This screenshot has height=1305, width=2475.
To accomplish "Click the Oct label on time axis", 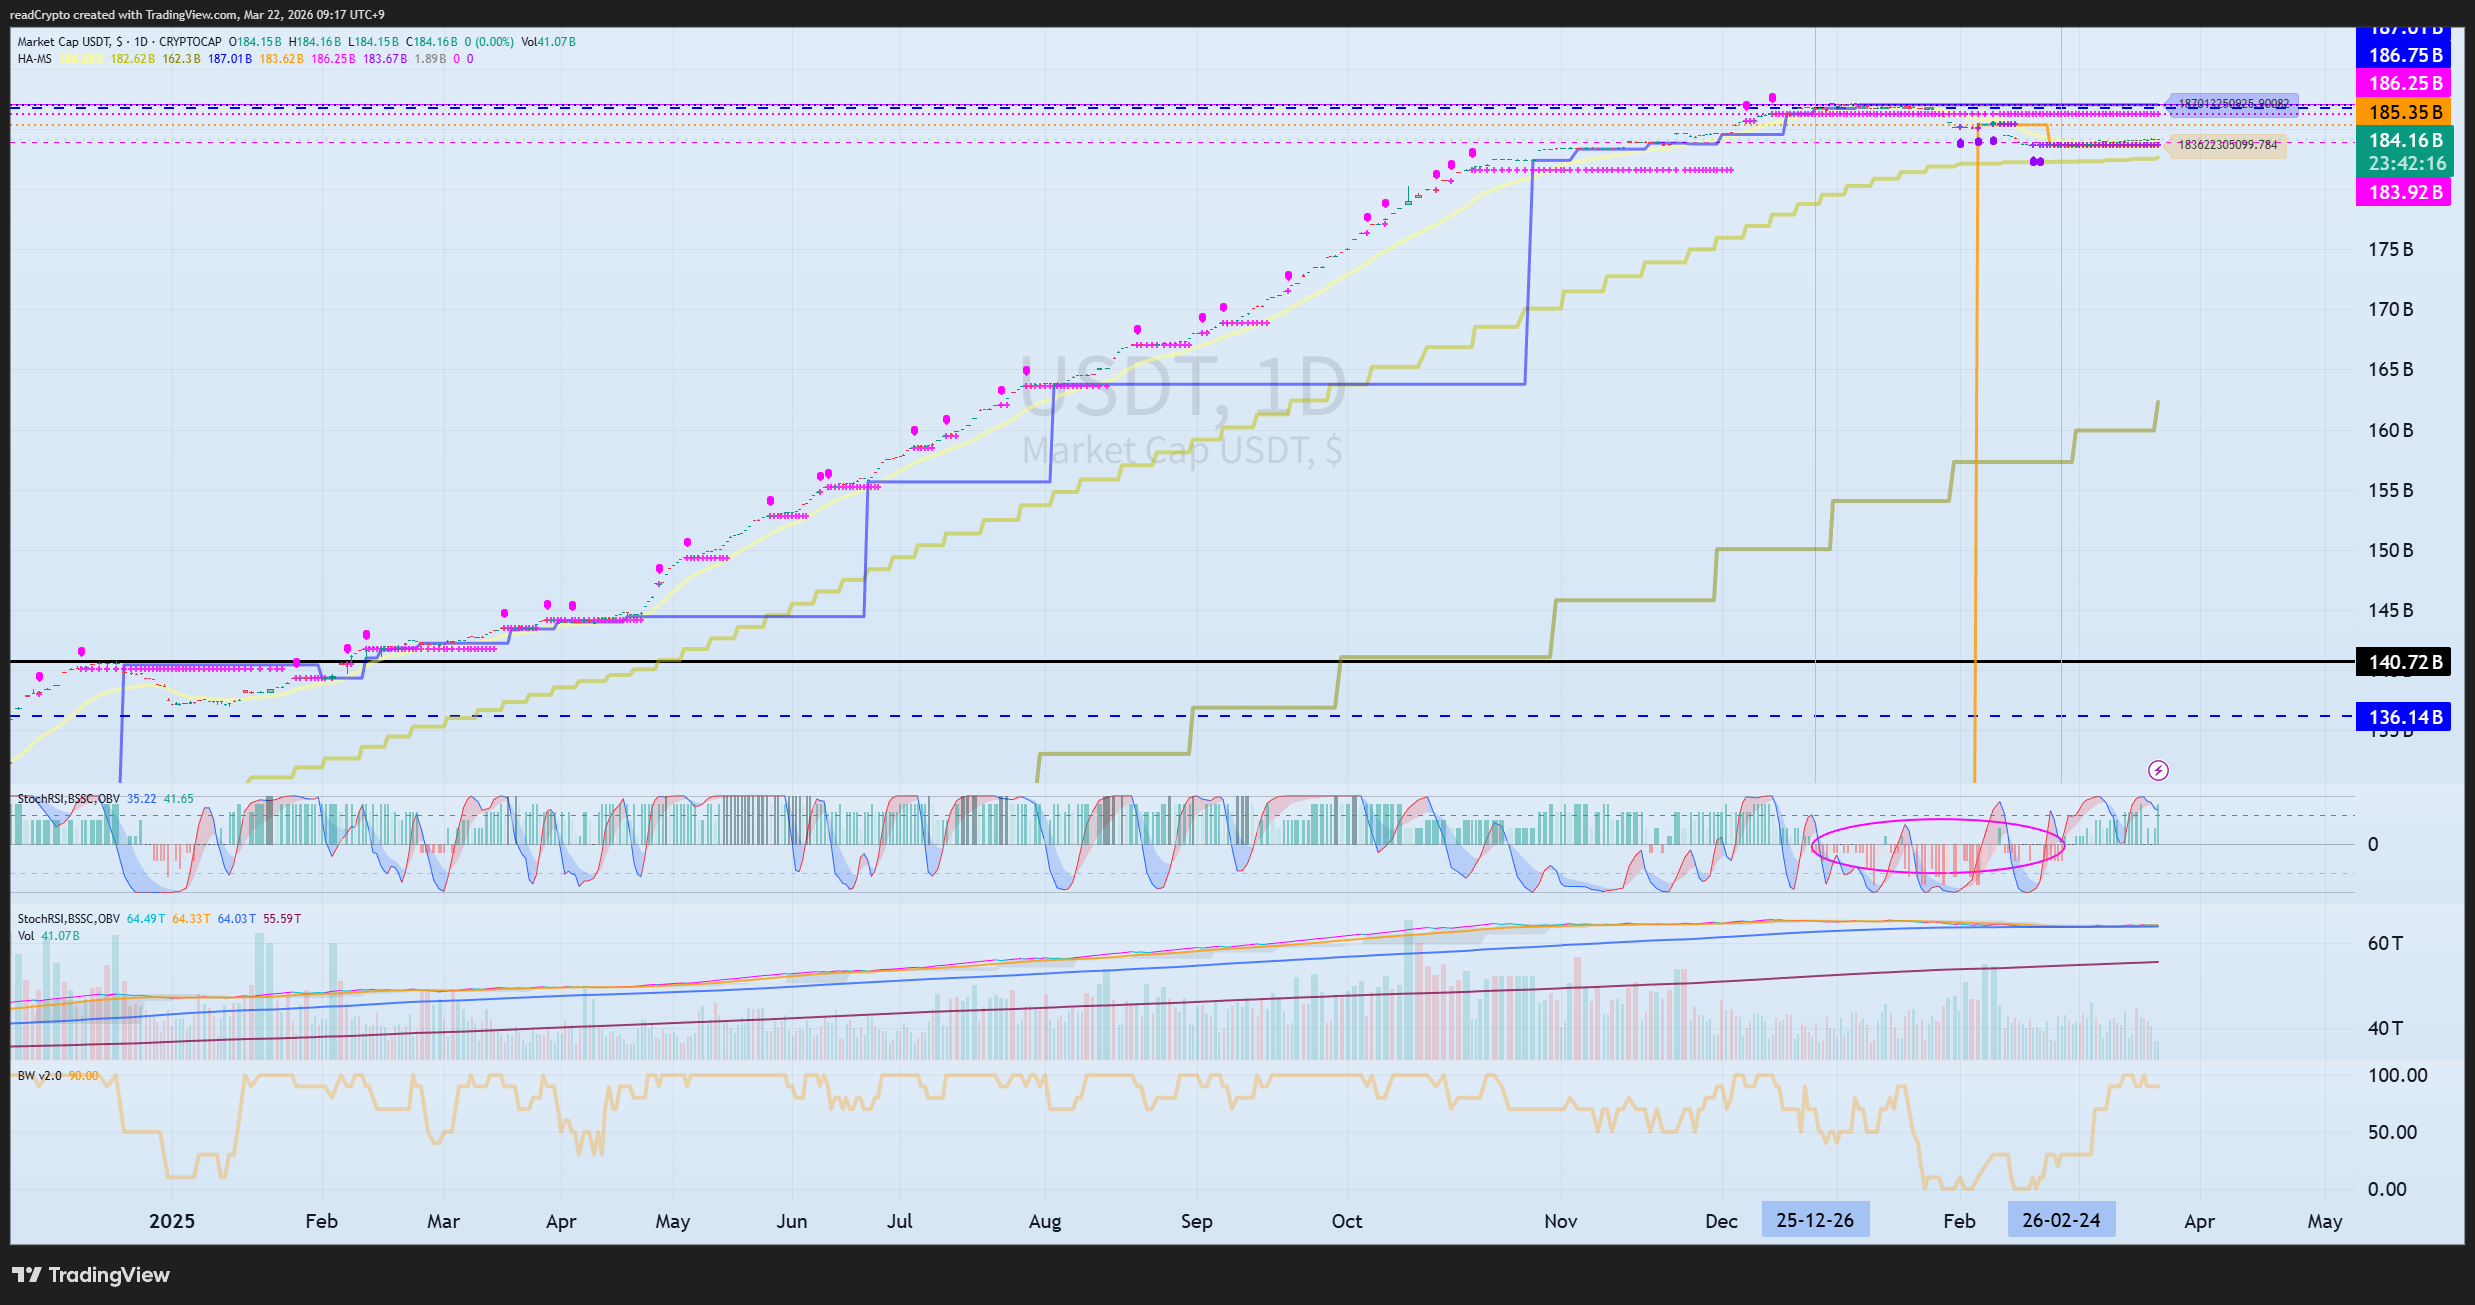I will [1347, 1221].
